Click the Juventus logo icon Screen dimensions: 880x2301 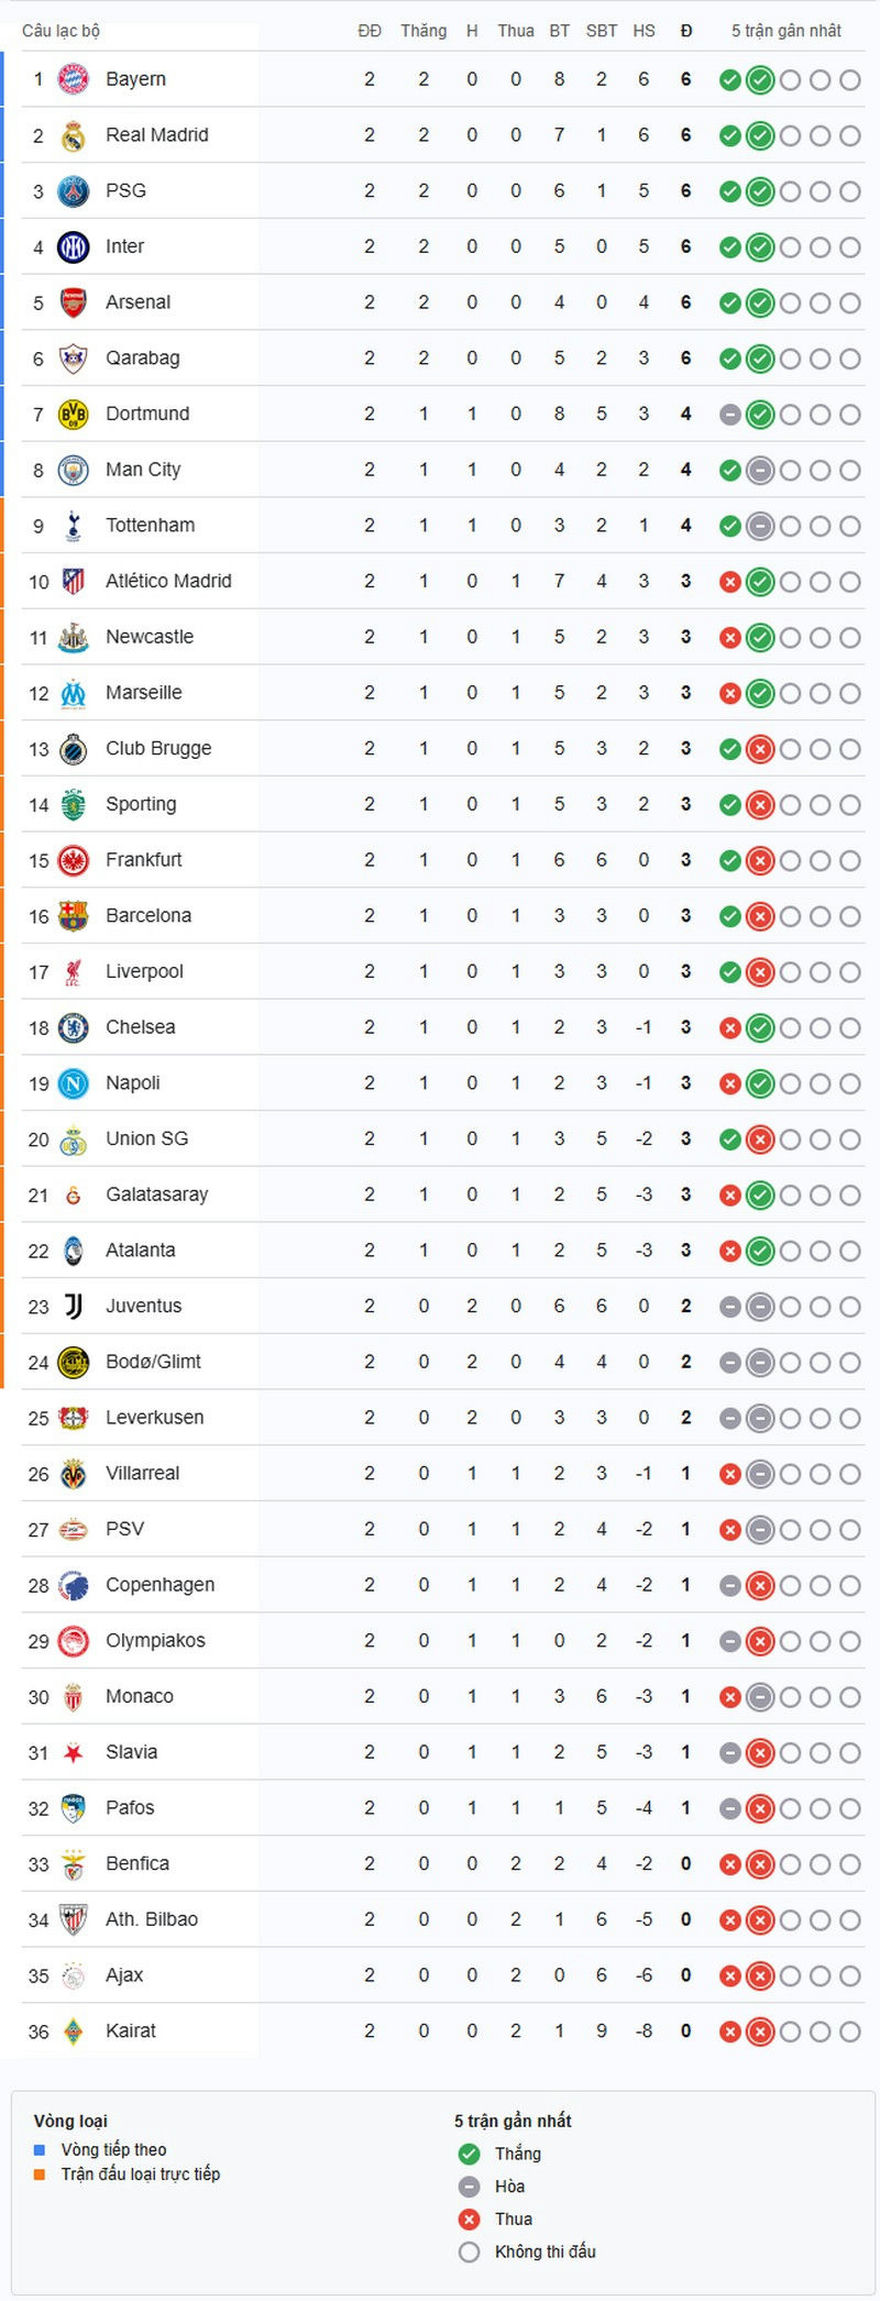(73, 1306)
